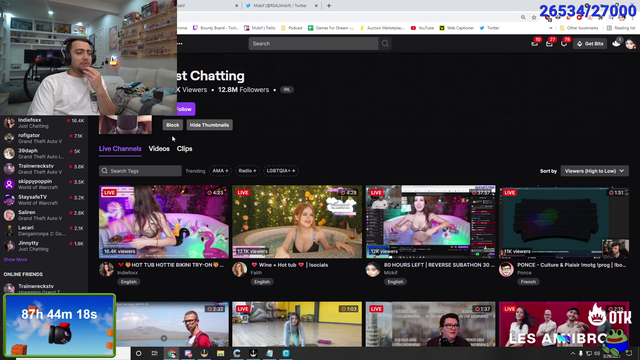Switch to the Clips tab
Viewport: 640px width, 360px height.
click(184, 149)
